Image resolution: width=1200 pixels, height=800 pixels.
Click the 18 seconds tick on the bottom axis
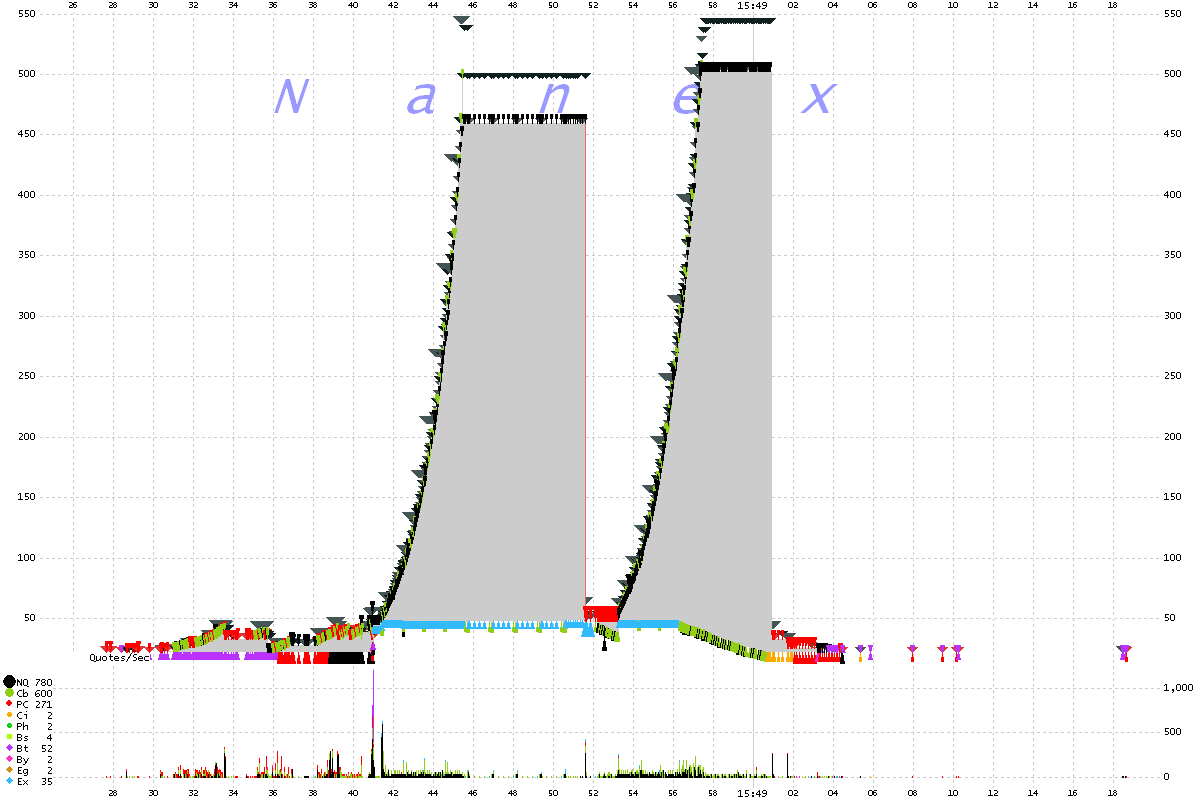[x=1112, y=793]
